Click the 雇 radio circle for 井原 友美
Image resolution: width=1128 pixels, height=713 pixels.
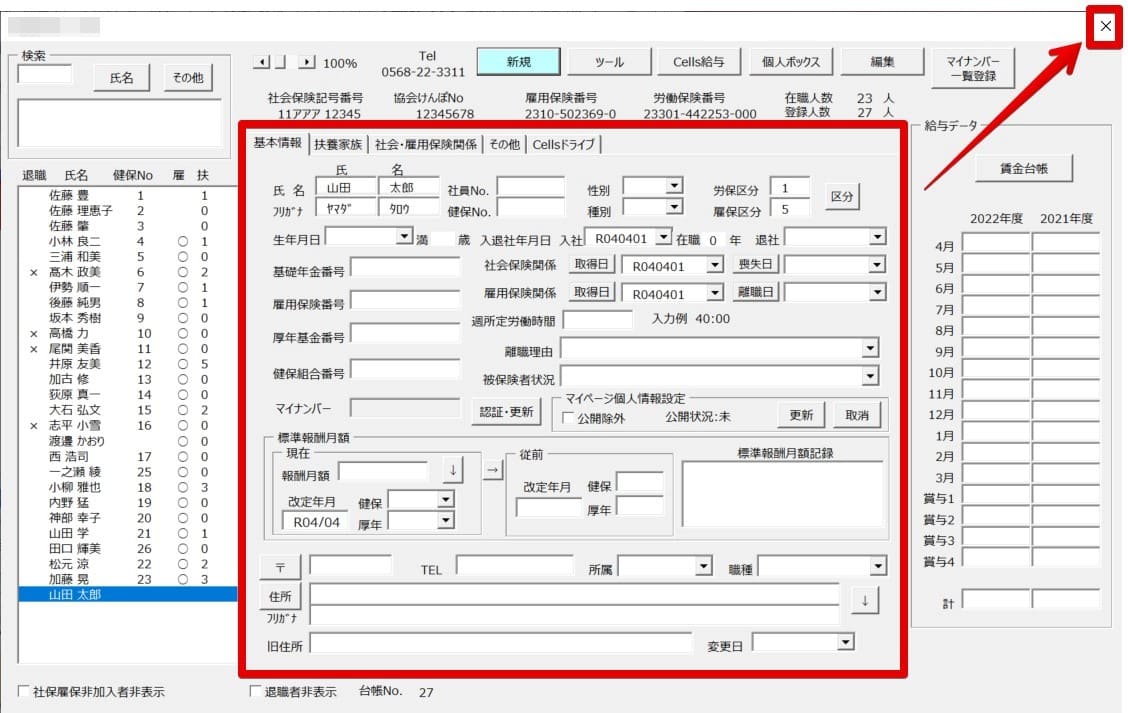(183, 364)
